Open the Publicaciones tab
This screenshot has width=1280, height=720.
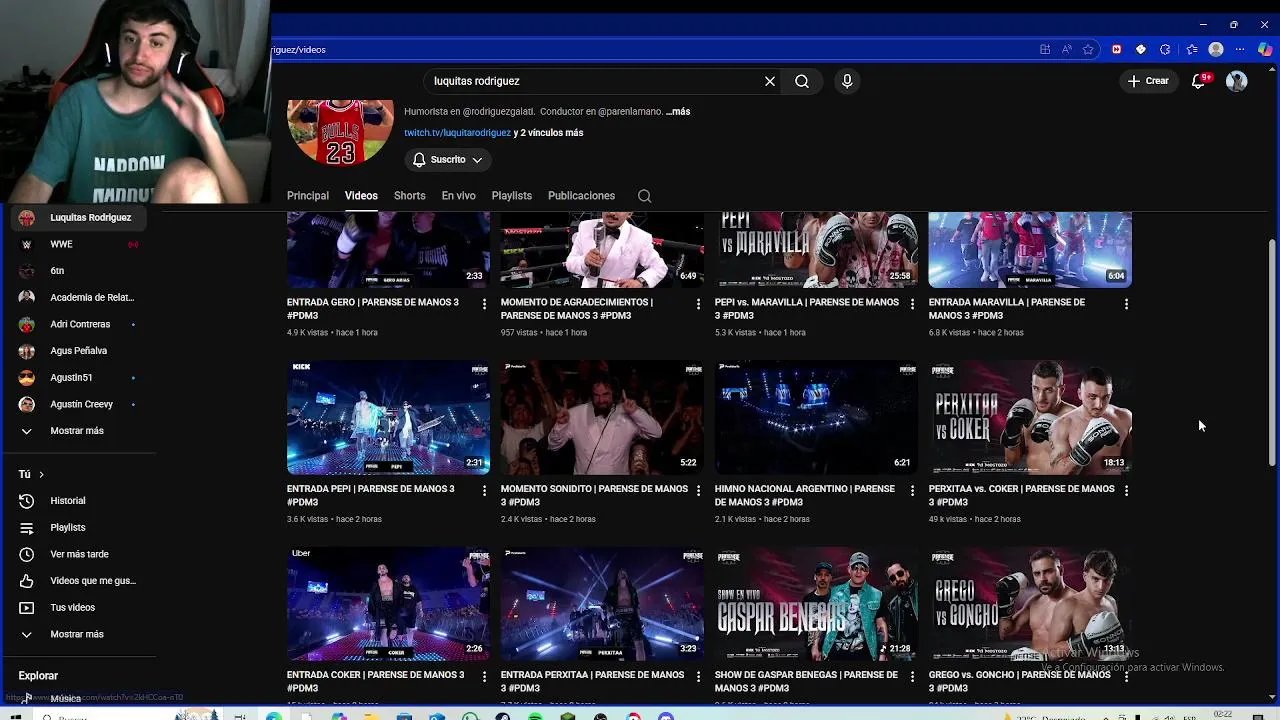click(x=581, y=196)
